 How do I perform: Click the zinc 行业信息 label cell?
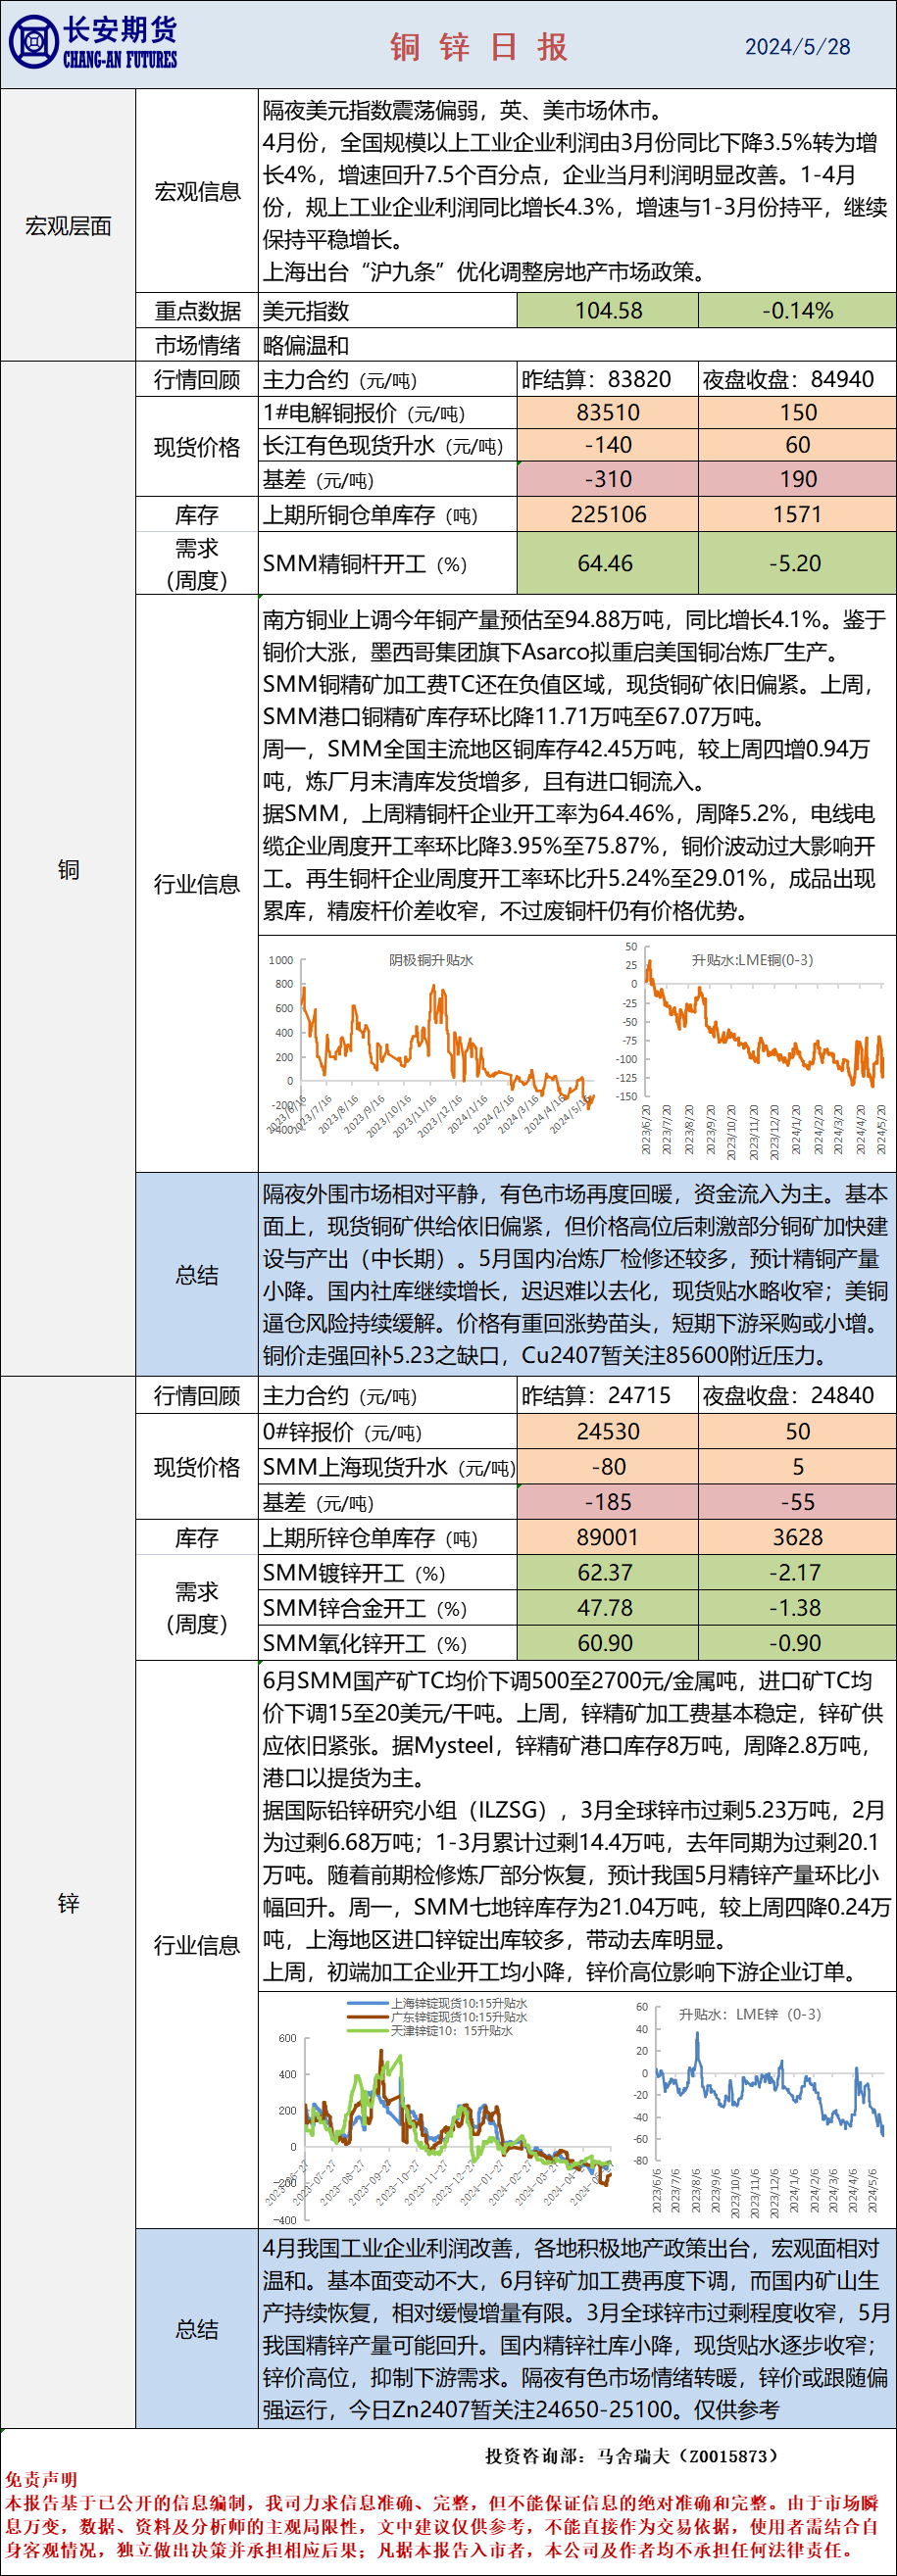click(x=197, y=1945)
